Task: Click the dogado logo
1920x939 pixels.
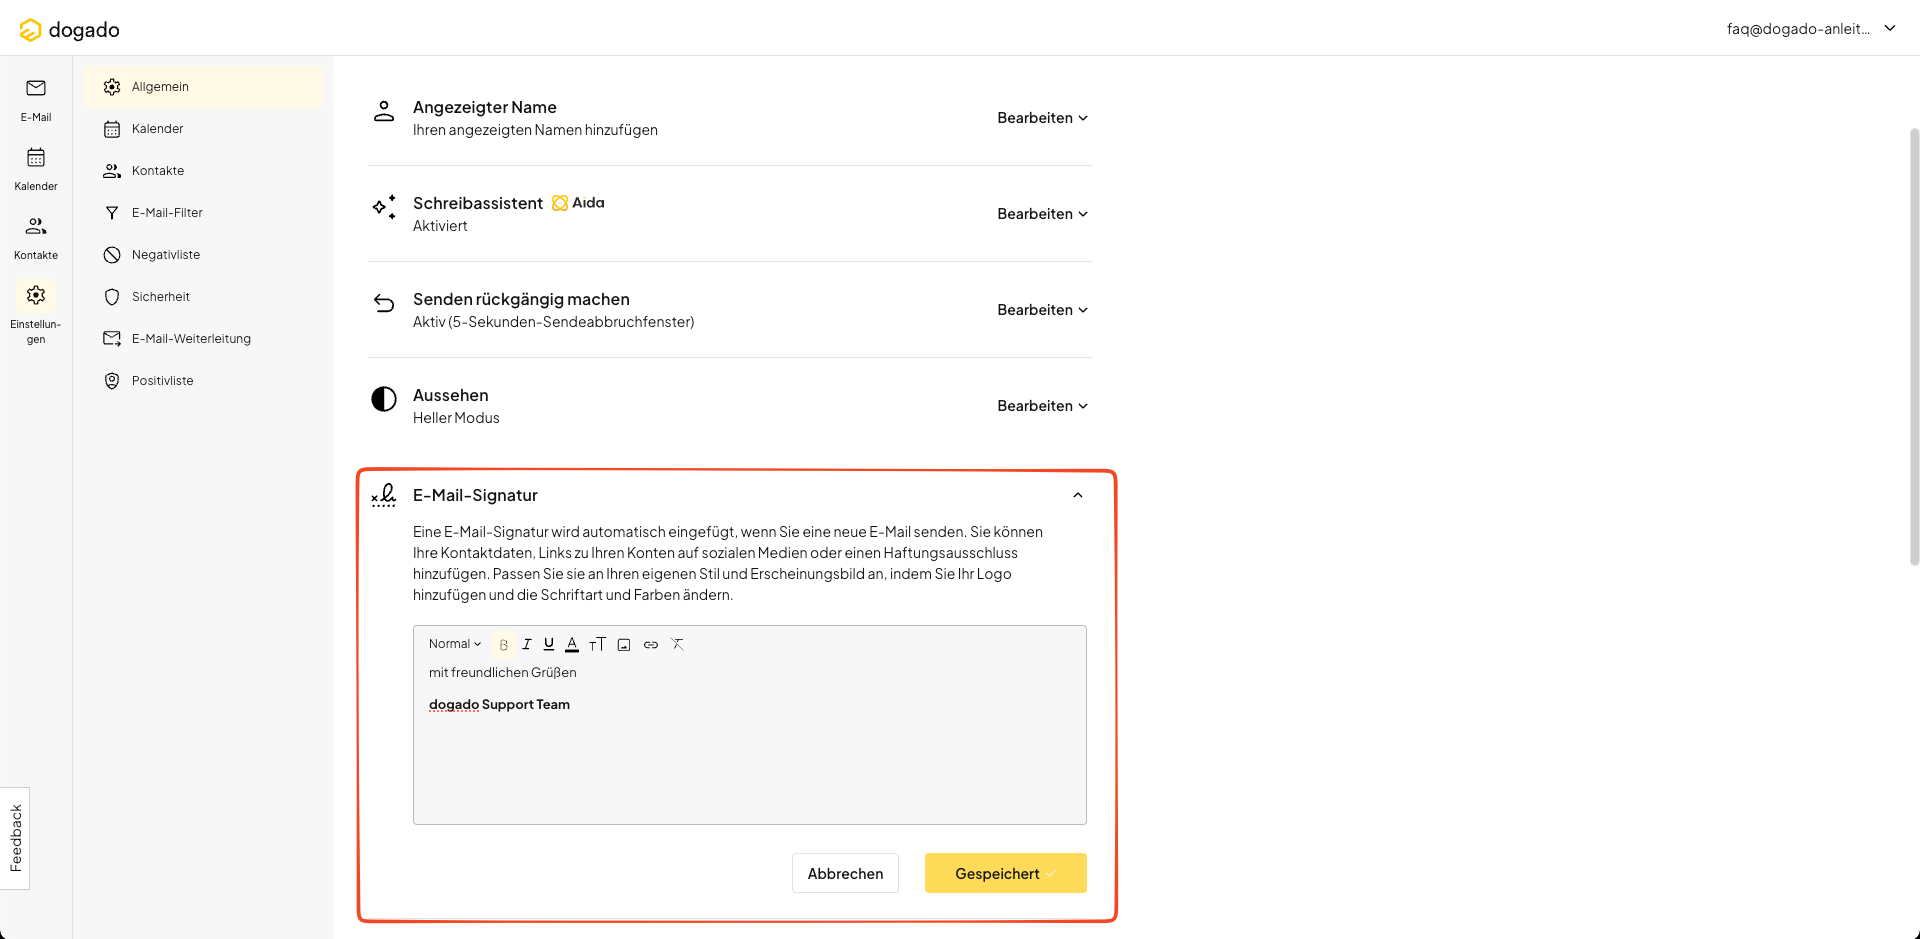Action: 69,30
